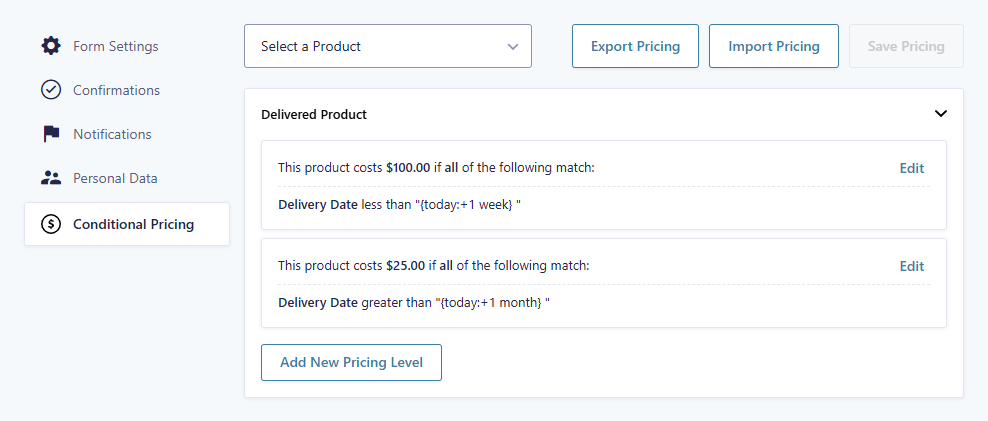988x421 pixels.
Task: Click the Save Pricing button
Action: (906, 46)
